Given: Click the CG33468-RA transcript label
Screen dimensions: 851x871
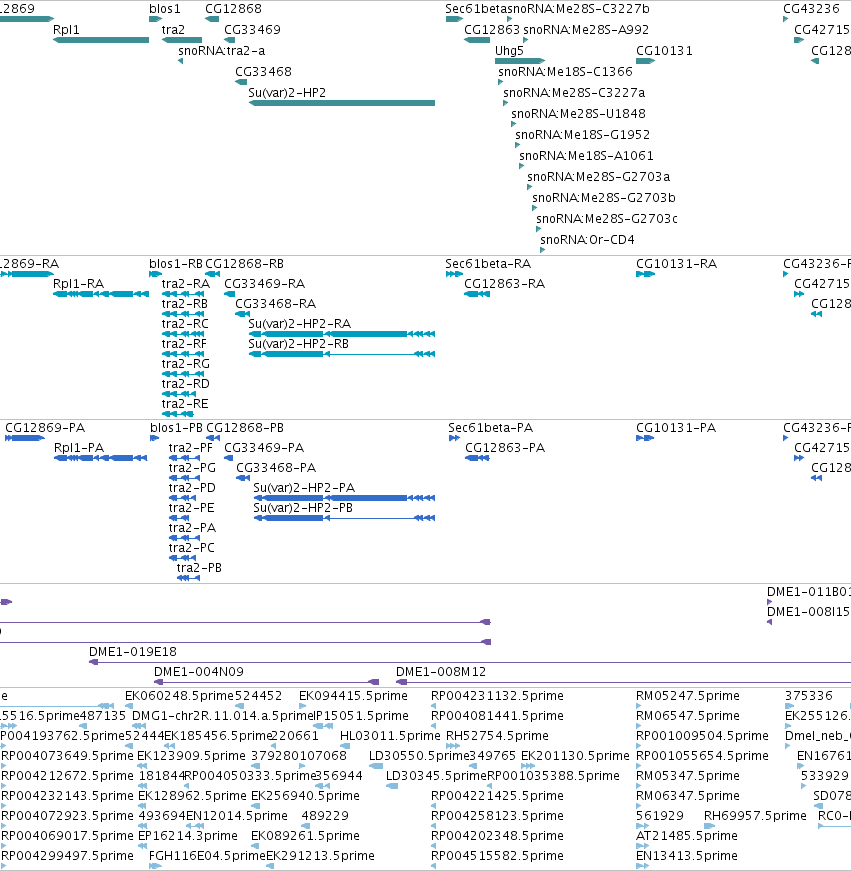Looking at the screenshot, I should point(276,304).
